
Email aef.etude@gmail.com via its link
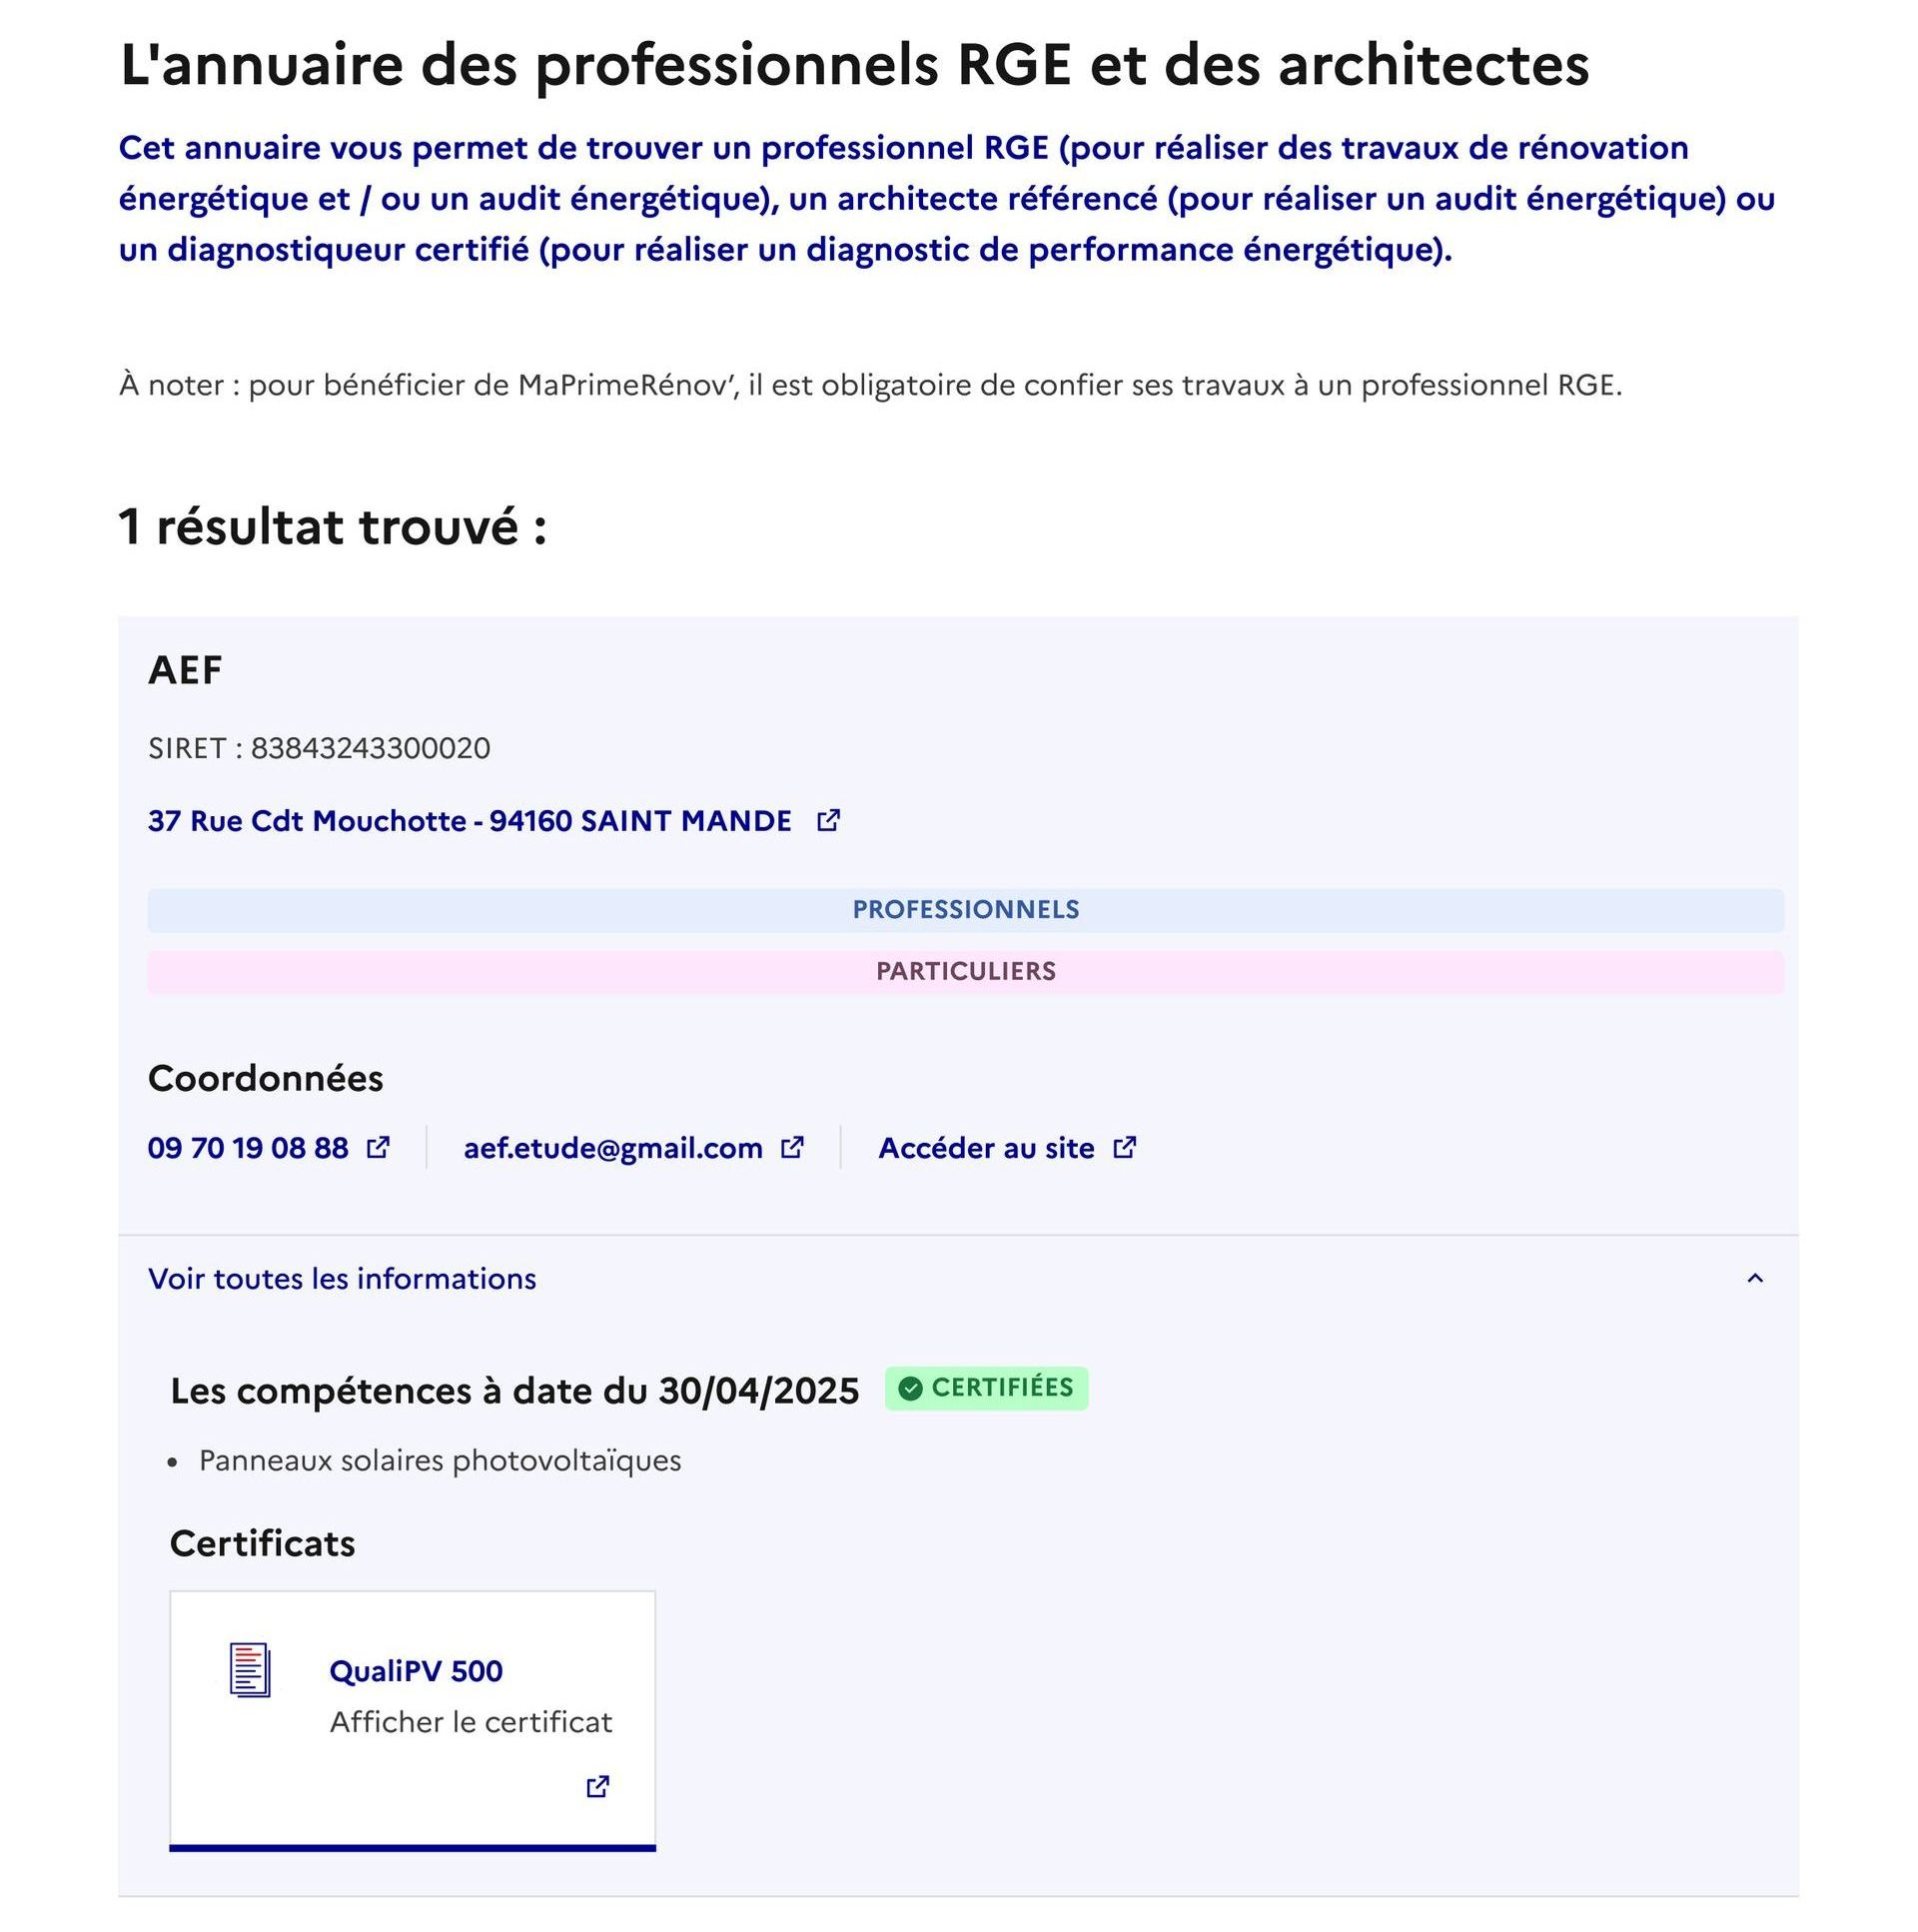[x=613, y=1148]
